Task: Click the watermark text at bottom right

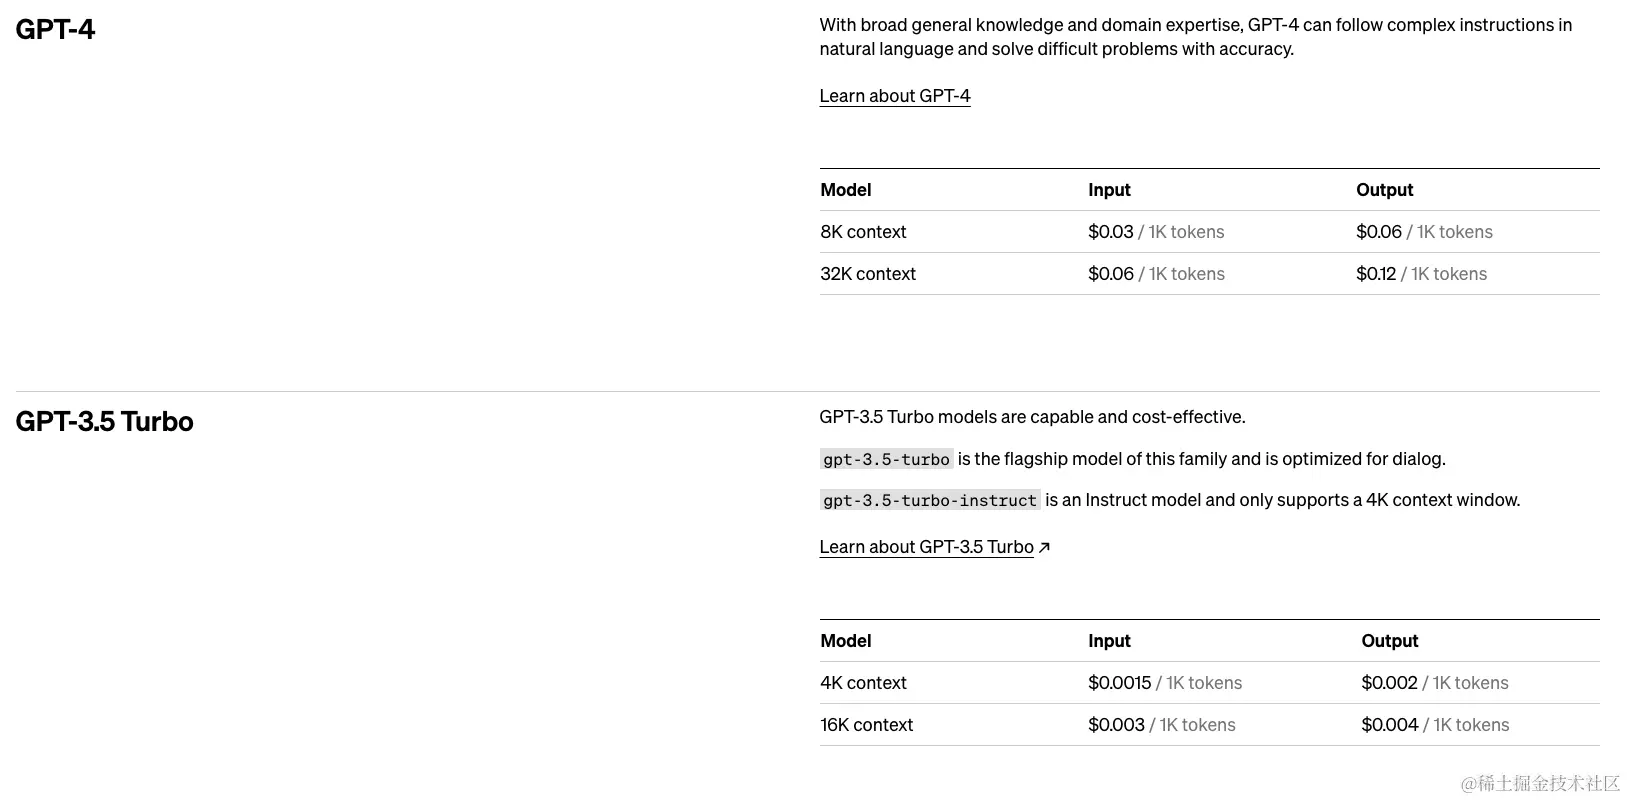Action: pos(1540,783)
